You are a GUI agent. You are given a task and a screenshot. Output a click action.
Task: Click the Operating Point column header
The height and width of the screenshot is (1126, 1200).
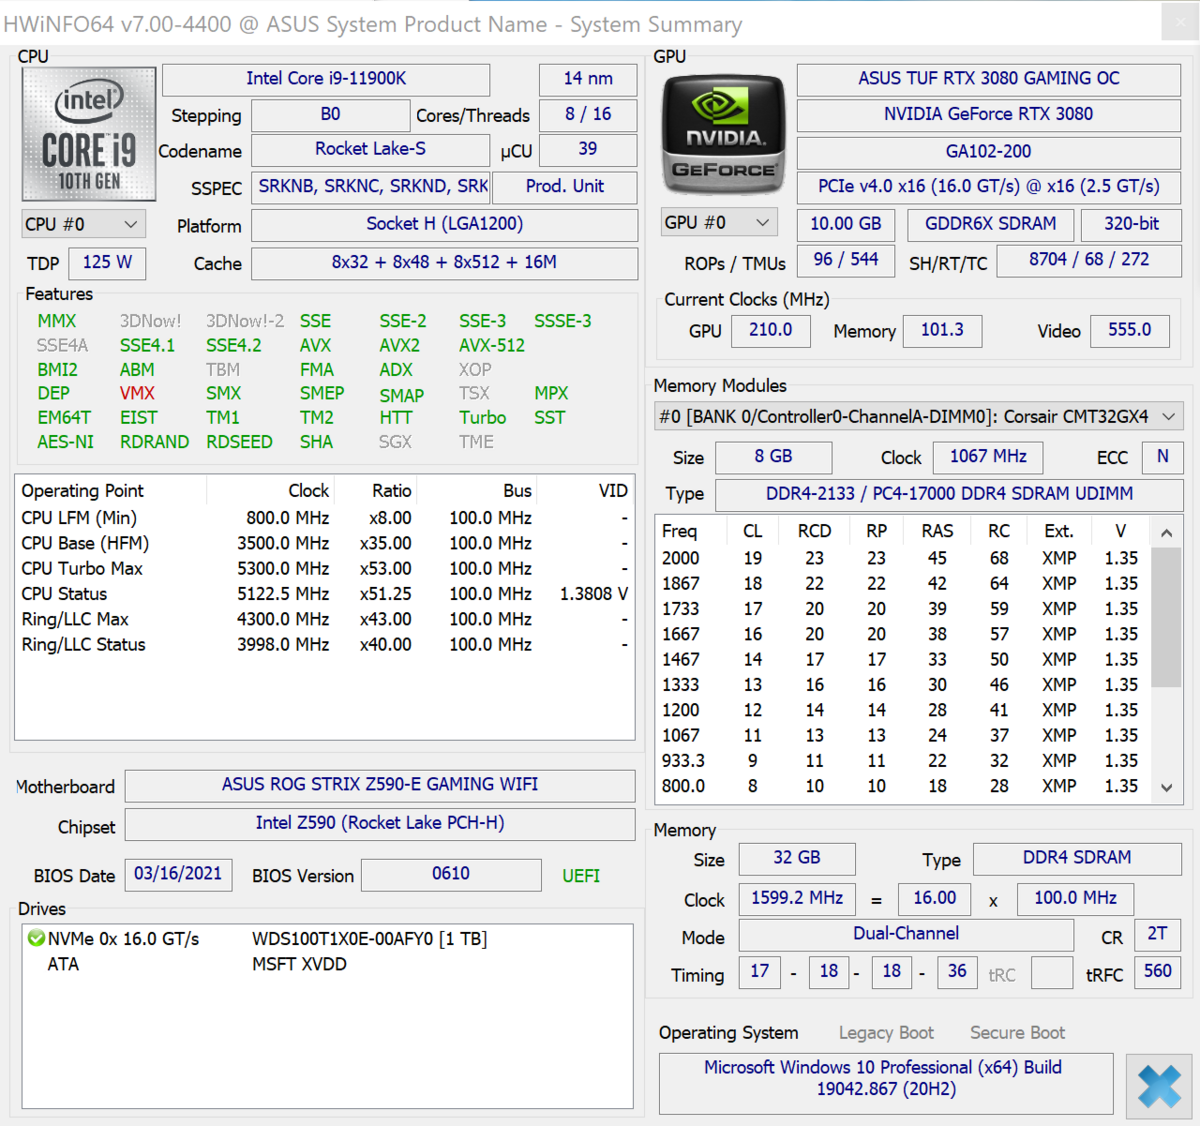click(111, 491)
